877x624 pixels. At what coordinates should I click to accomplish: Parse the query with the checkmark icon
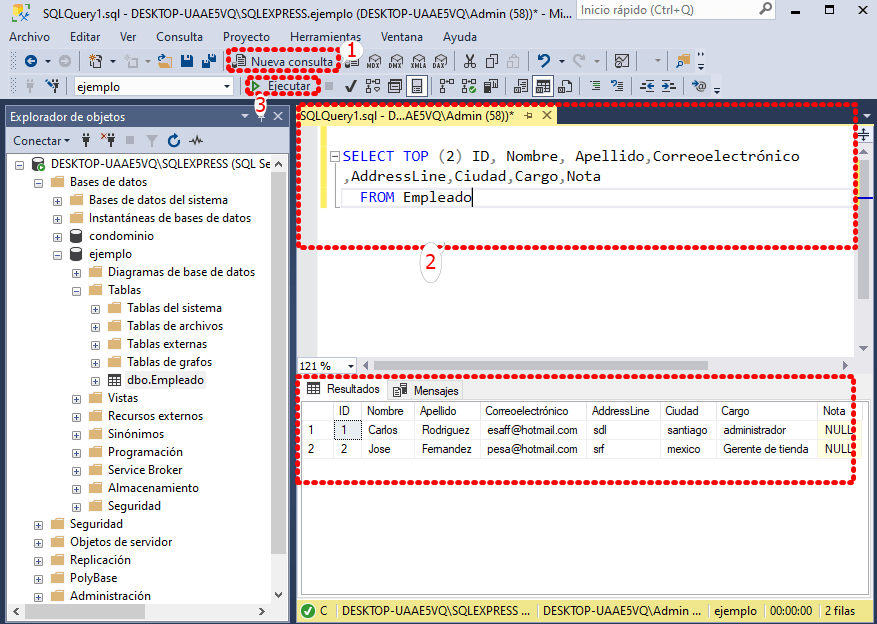350,85
